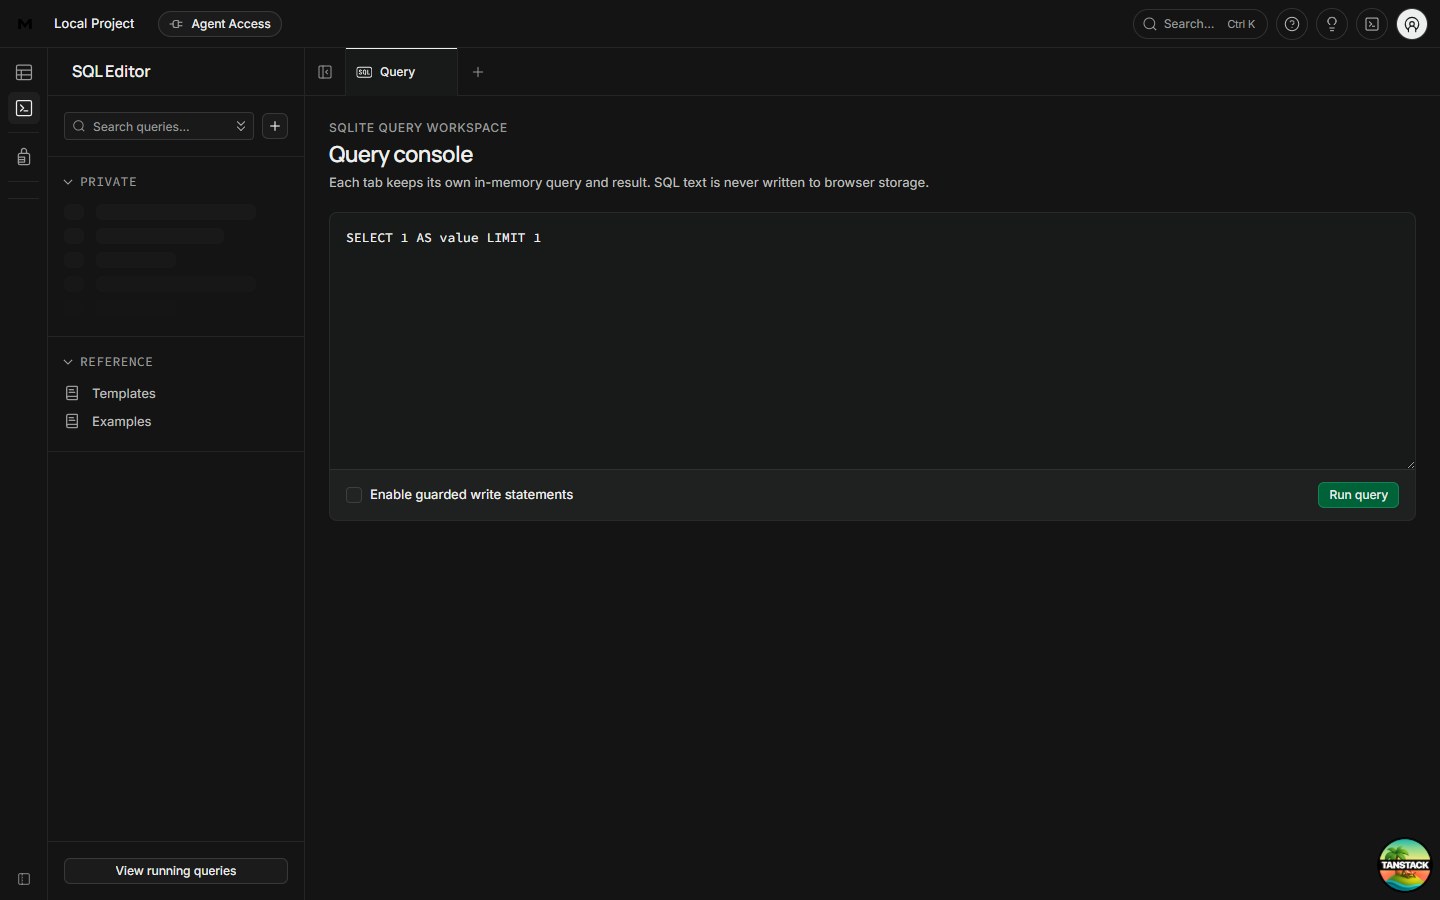
Task: Open the user account avatar
Action: [x=1412, y=24]
